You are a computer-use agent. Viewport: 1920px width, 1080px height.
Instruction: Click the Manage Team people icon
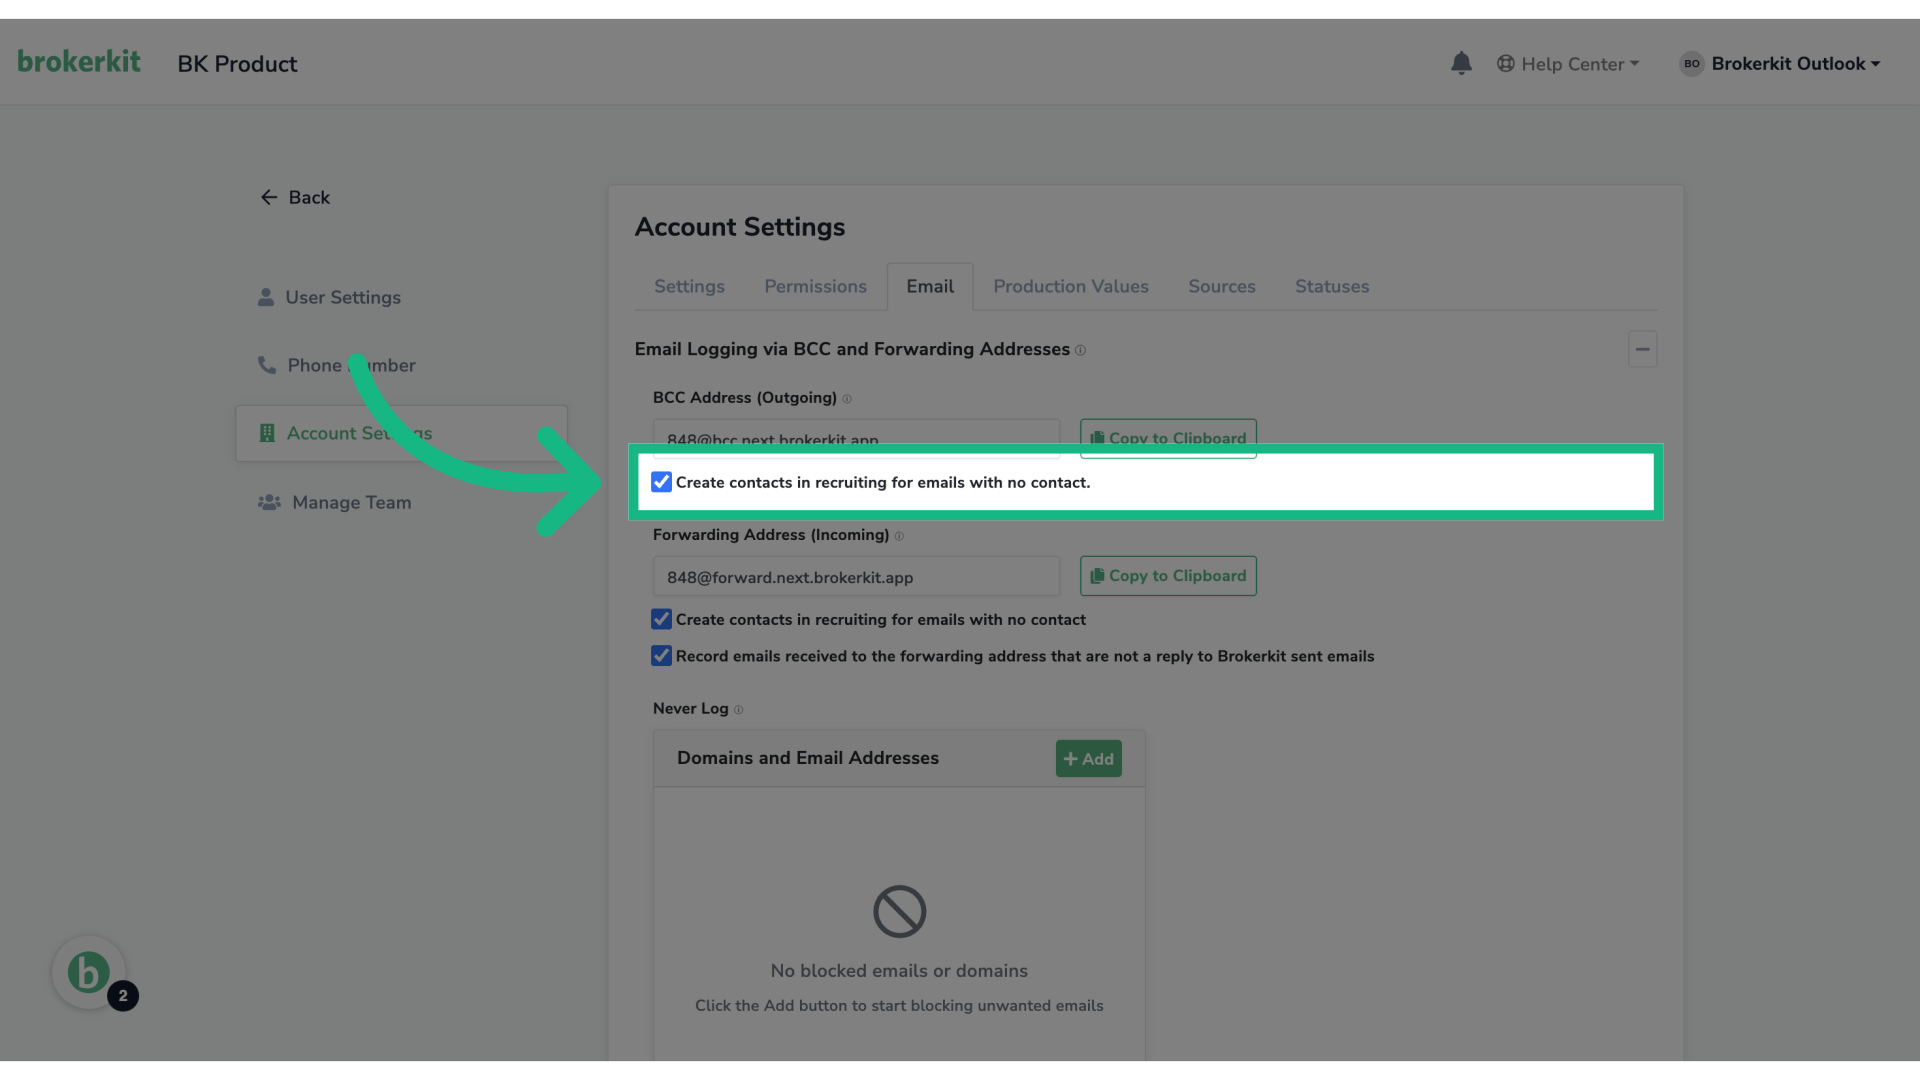[269, 502]
